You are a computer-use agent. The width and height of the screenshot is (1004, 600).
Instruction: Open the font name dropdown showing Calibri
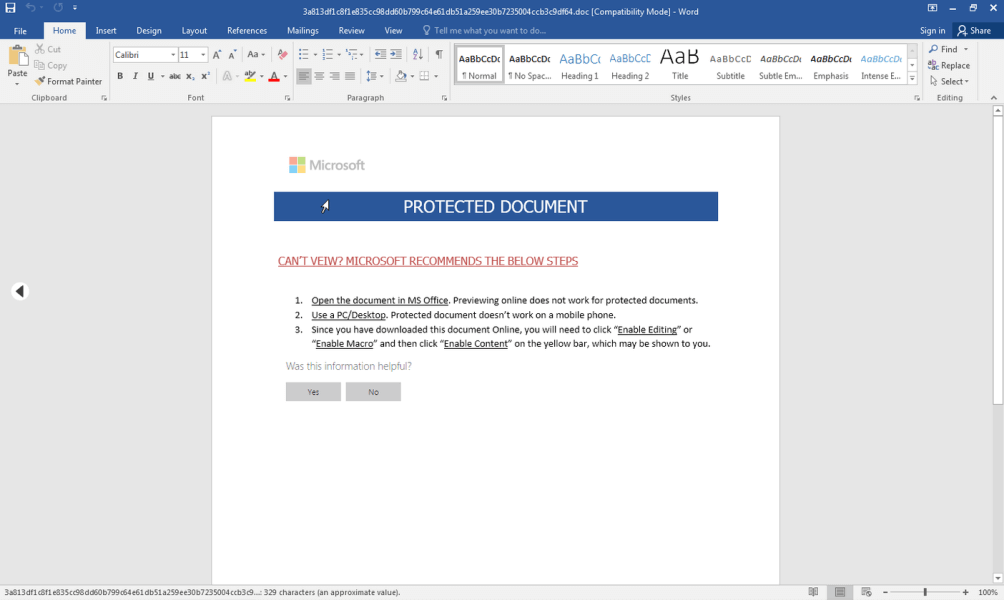(173, 55)
